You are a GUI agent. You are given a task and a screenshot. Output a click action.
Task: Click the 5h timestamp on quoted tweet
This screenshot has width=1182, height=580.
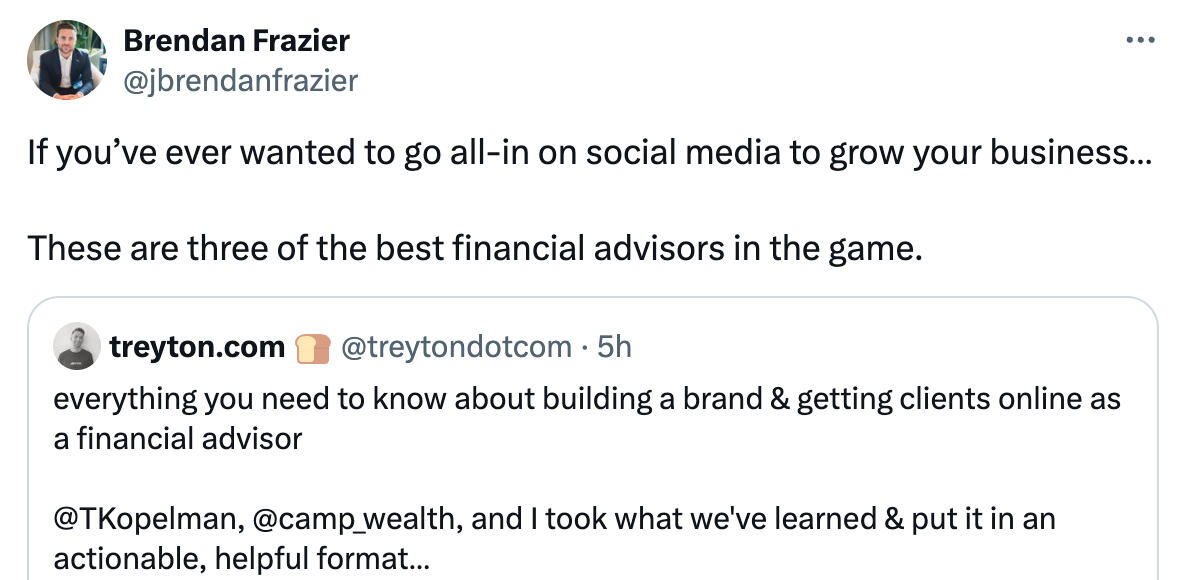(614, 347)
